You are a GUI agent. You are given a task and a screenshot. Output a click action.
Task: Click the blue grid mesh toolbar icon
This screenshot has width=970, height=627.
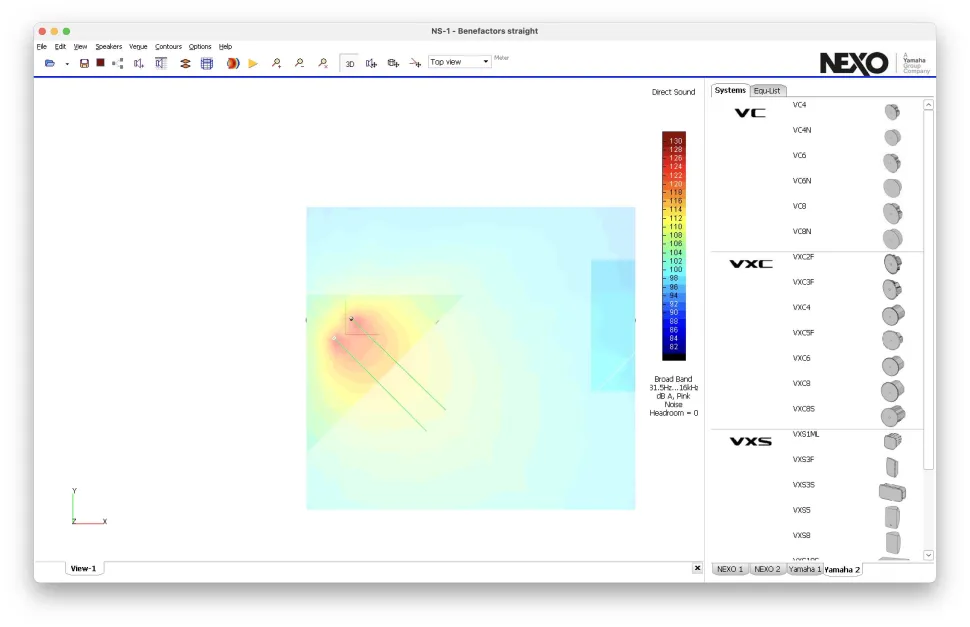point(207,63)
